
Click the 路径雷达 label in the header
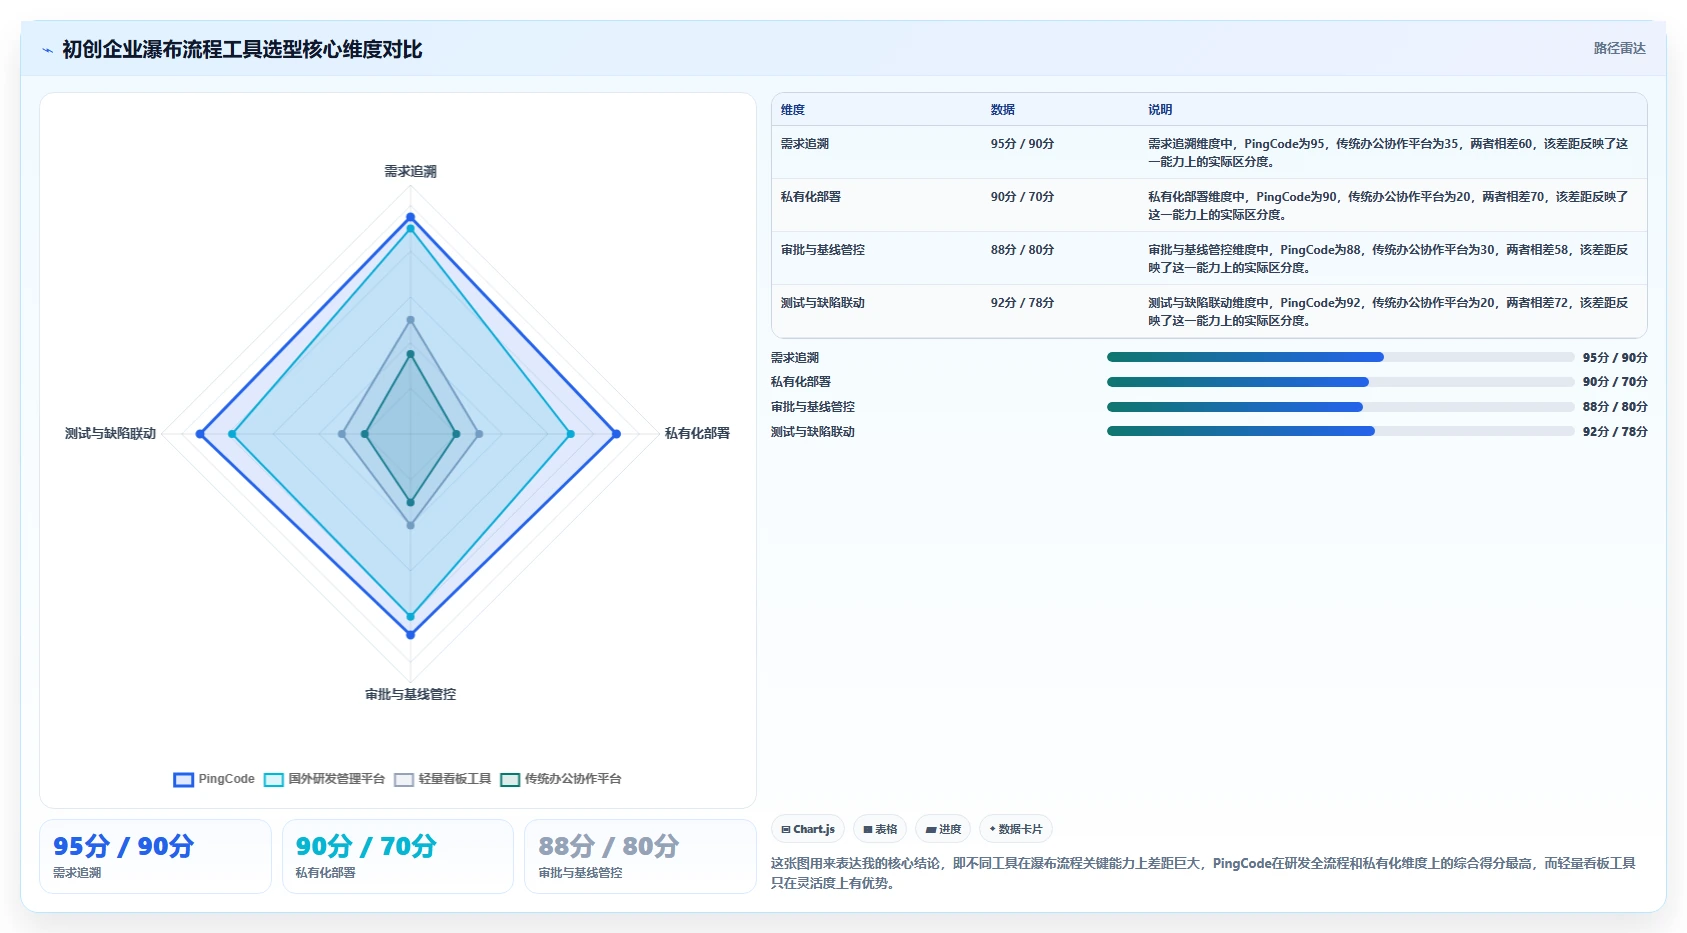(1619, 48)
